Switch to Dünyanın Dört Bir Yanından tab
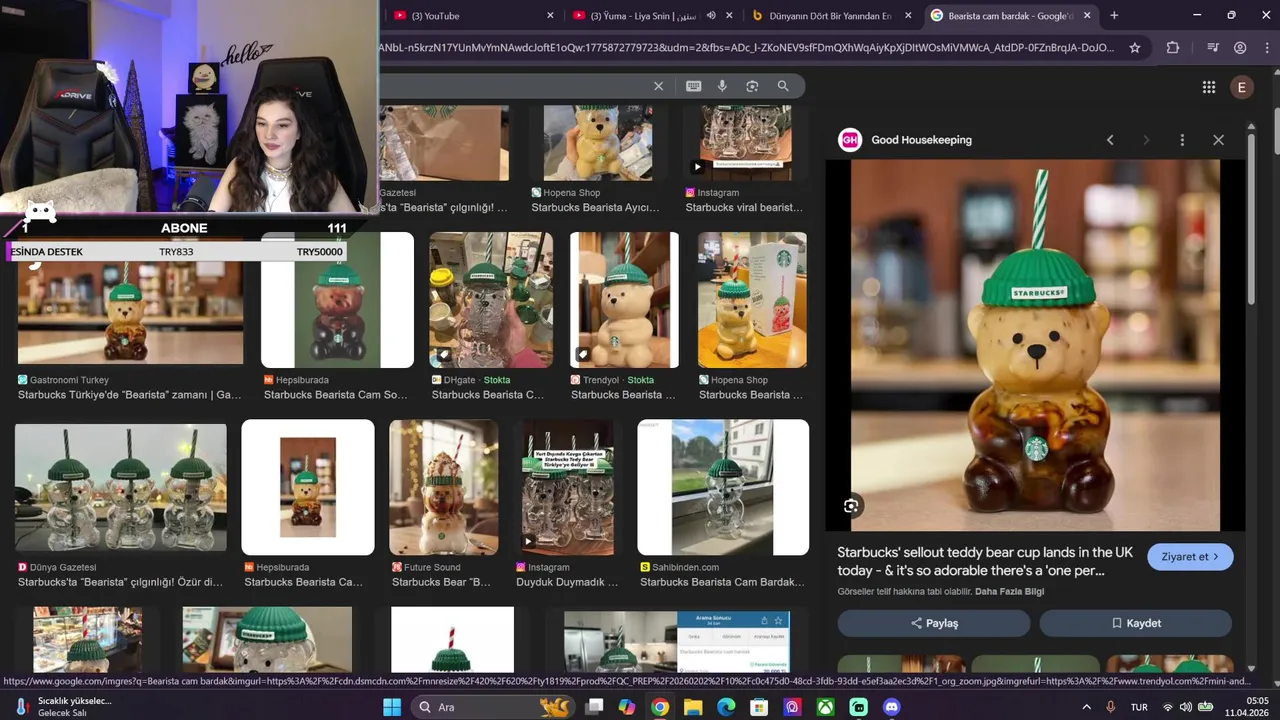This screenshot has width=1280, height=720. [830, 16]
